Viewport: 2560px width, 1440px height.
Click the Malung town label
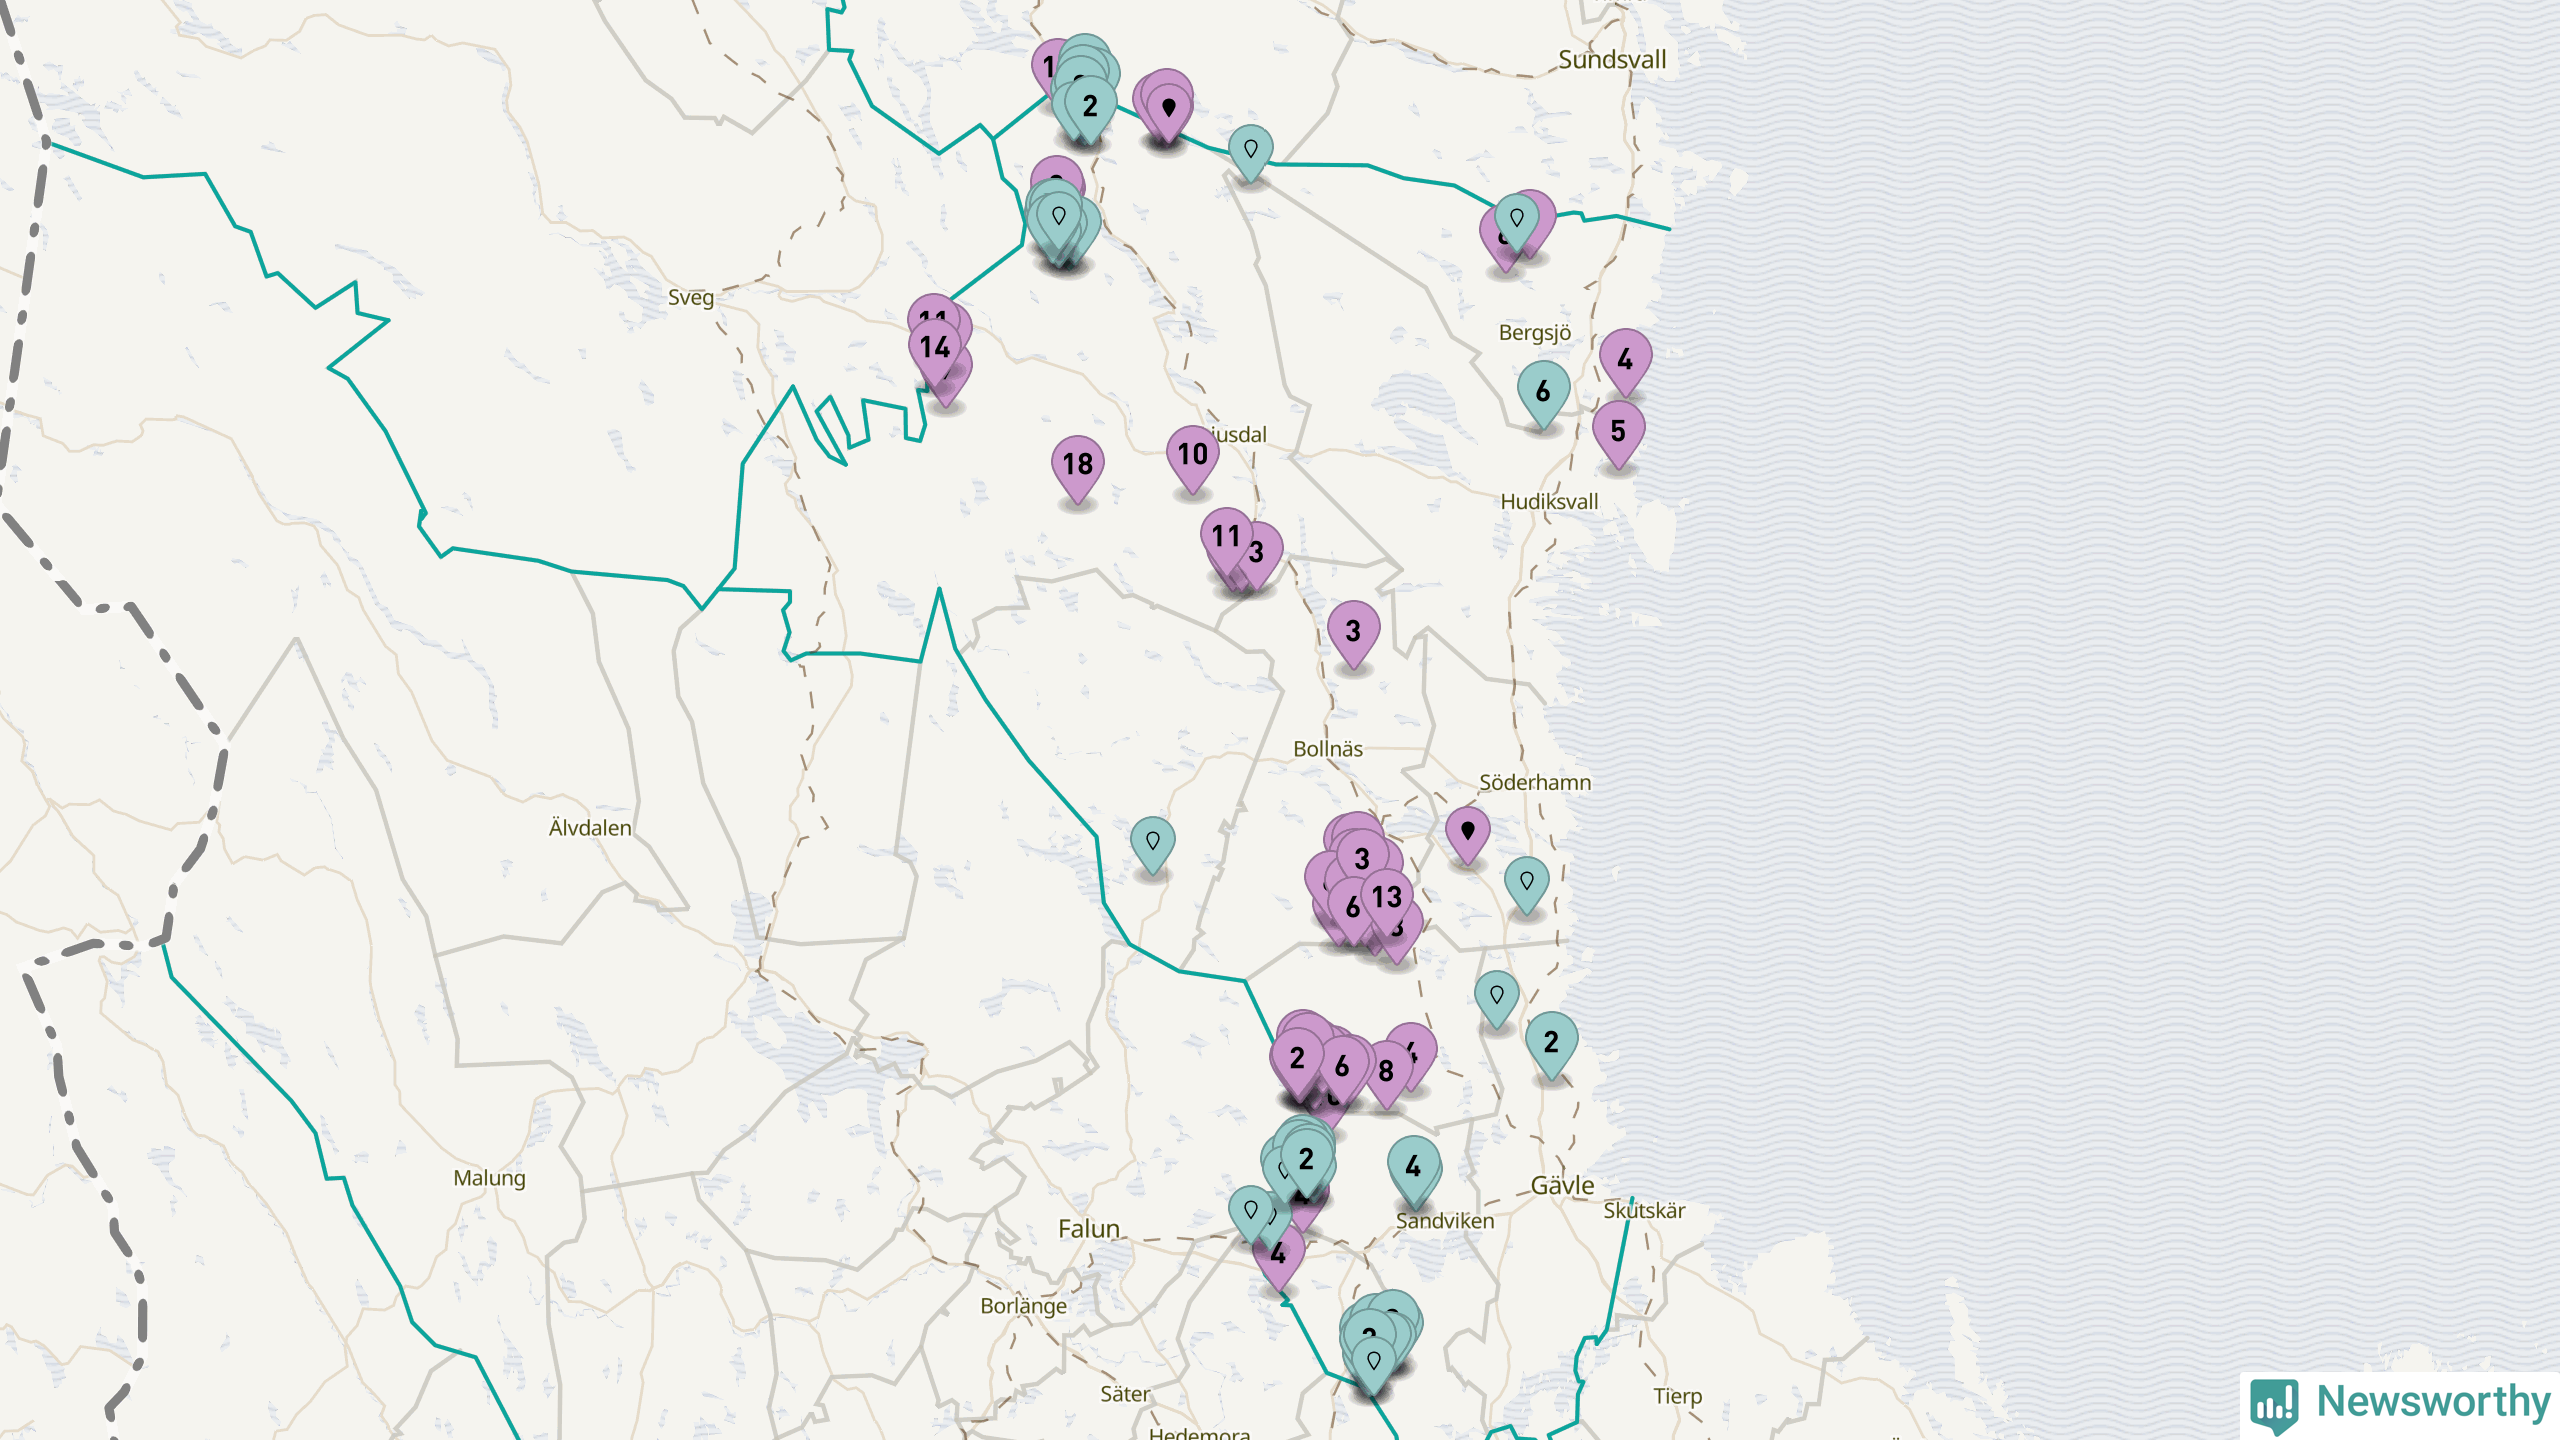point(489,1179)
